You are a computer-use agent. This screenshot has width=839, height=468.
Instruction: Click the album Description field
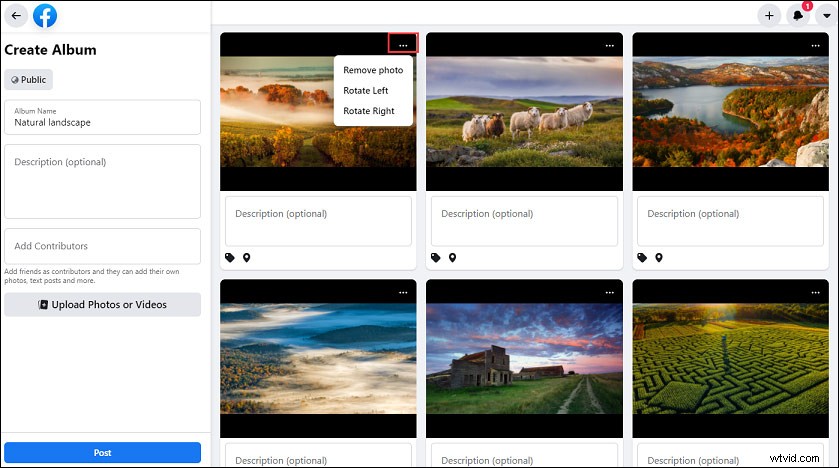tap(102, 181)
